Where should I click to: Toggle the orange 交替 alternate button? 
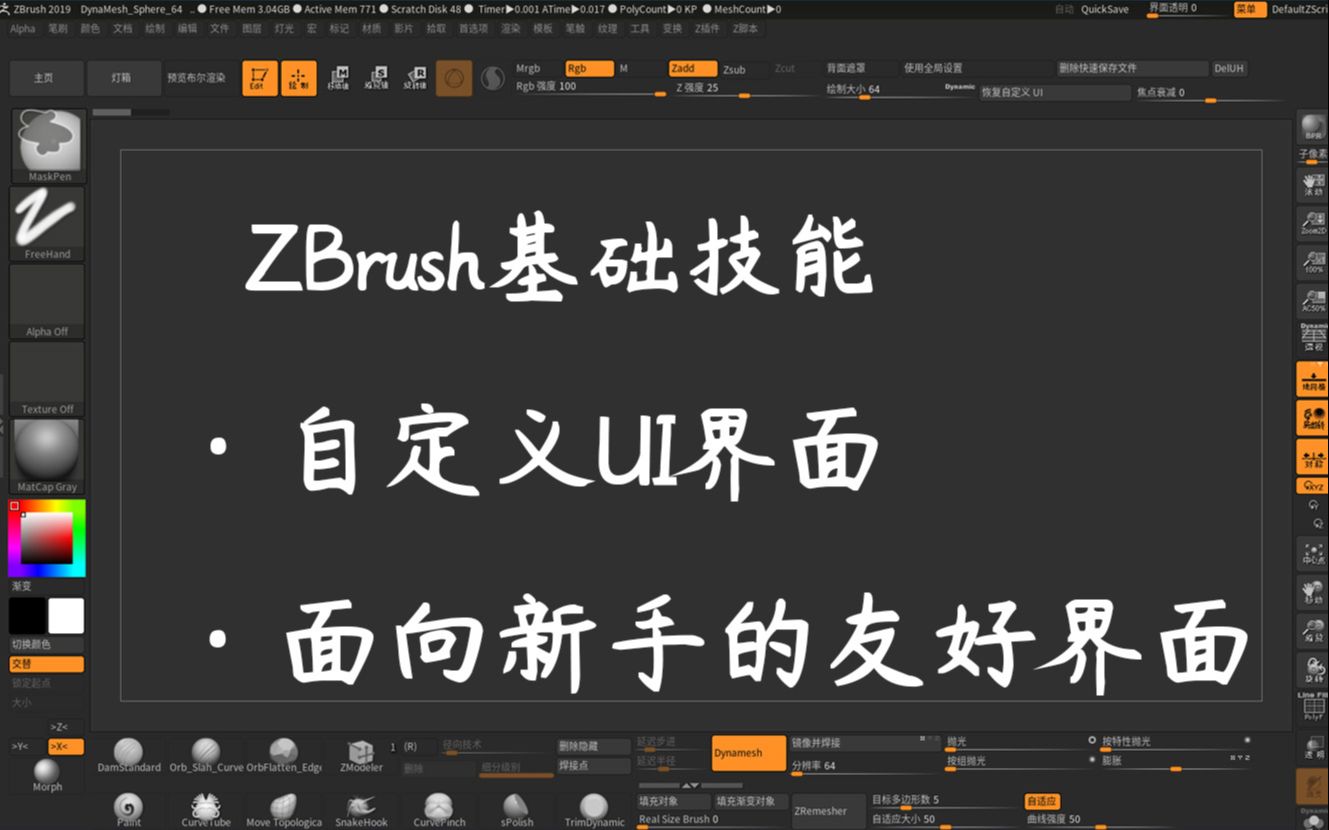[x=47, y=664]
